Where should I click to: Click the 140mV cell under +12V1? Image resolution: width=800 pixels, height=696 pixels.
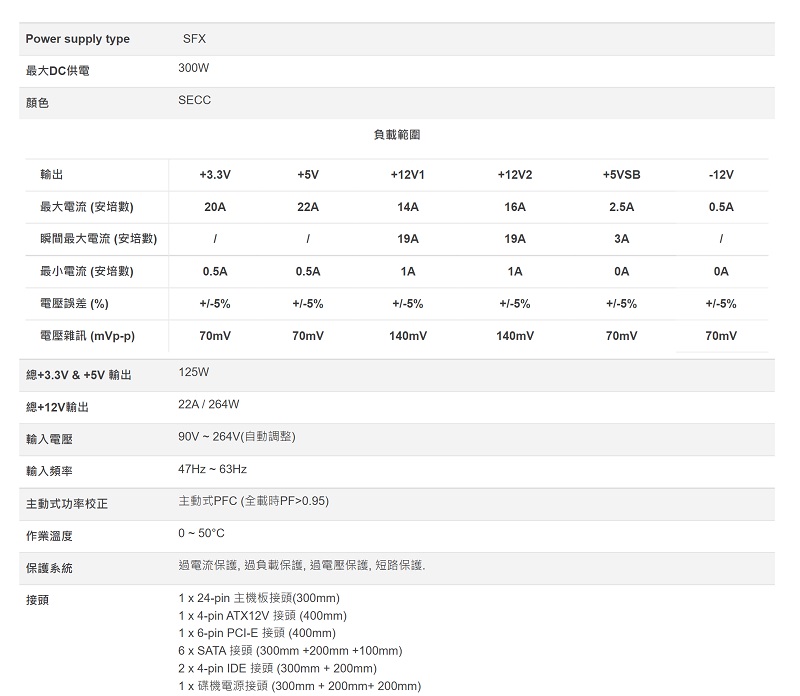pos(408,336)
